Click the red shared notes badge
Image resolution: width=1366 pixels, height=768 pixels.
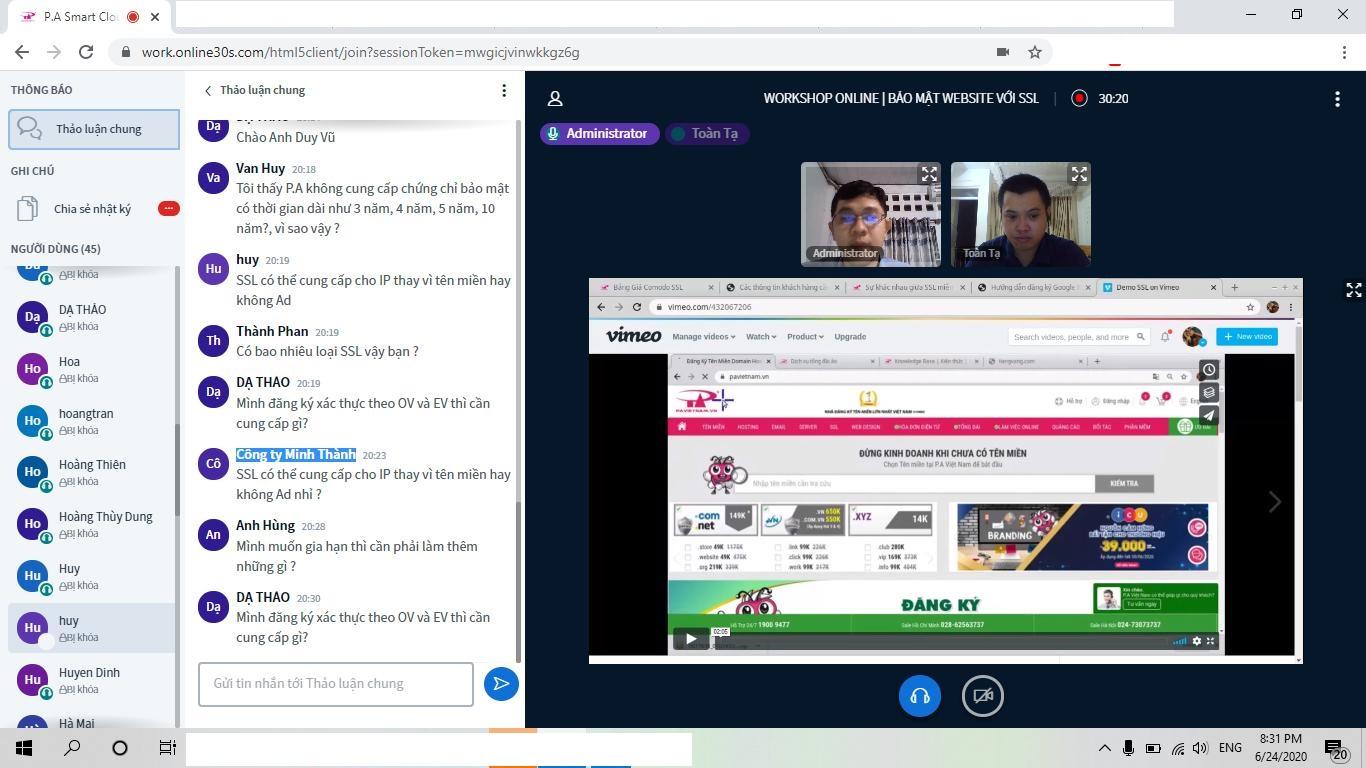click(168, 208)
